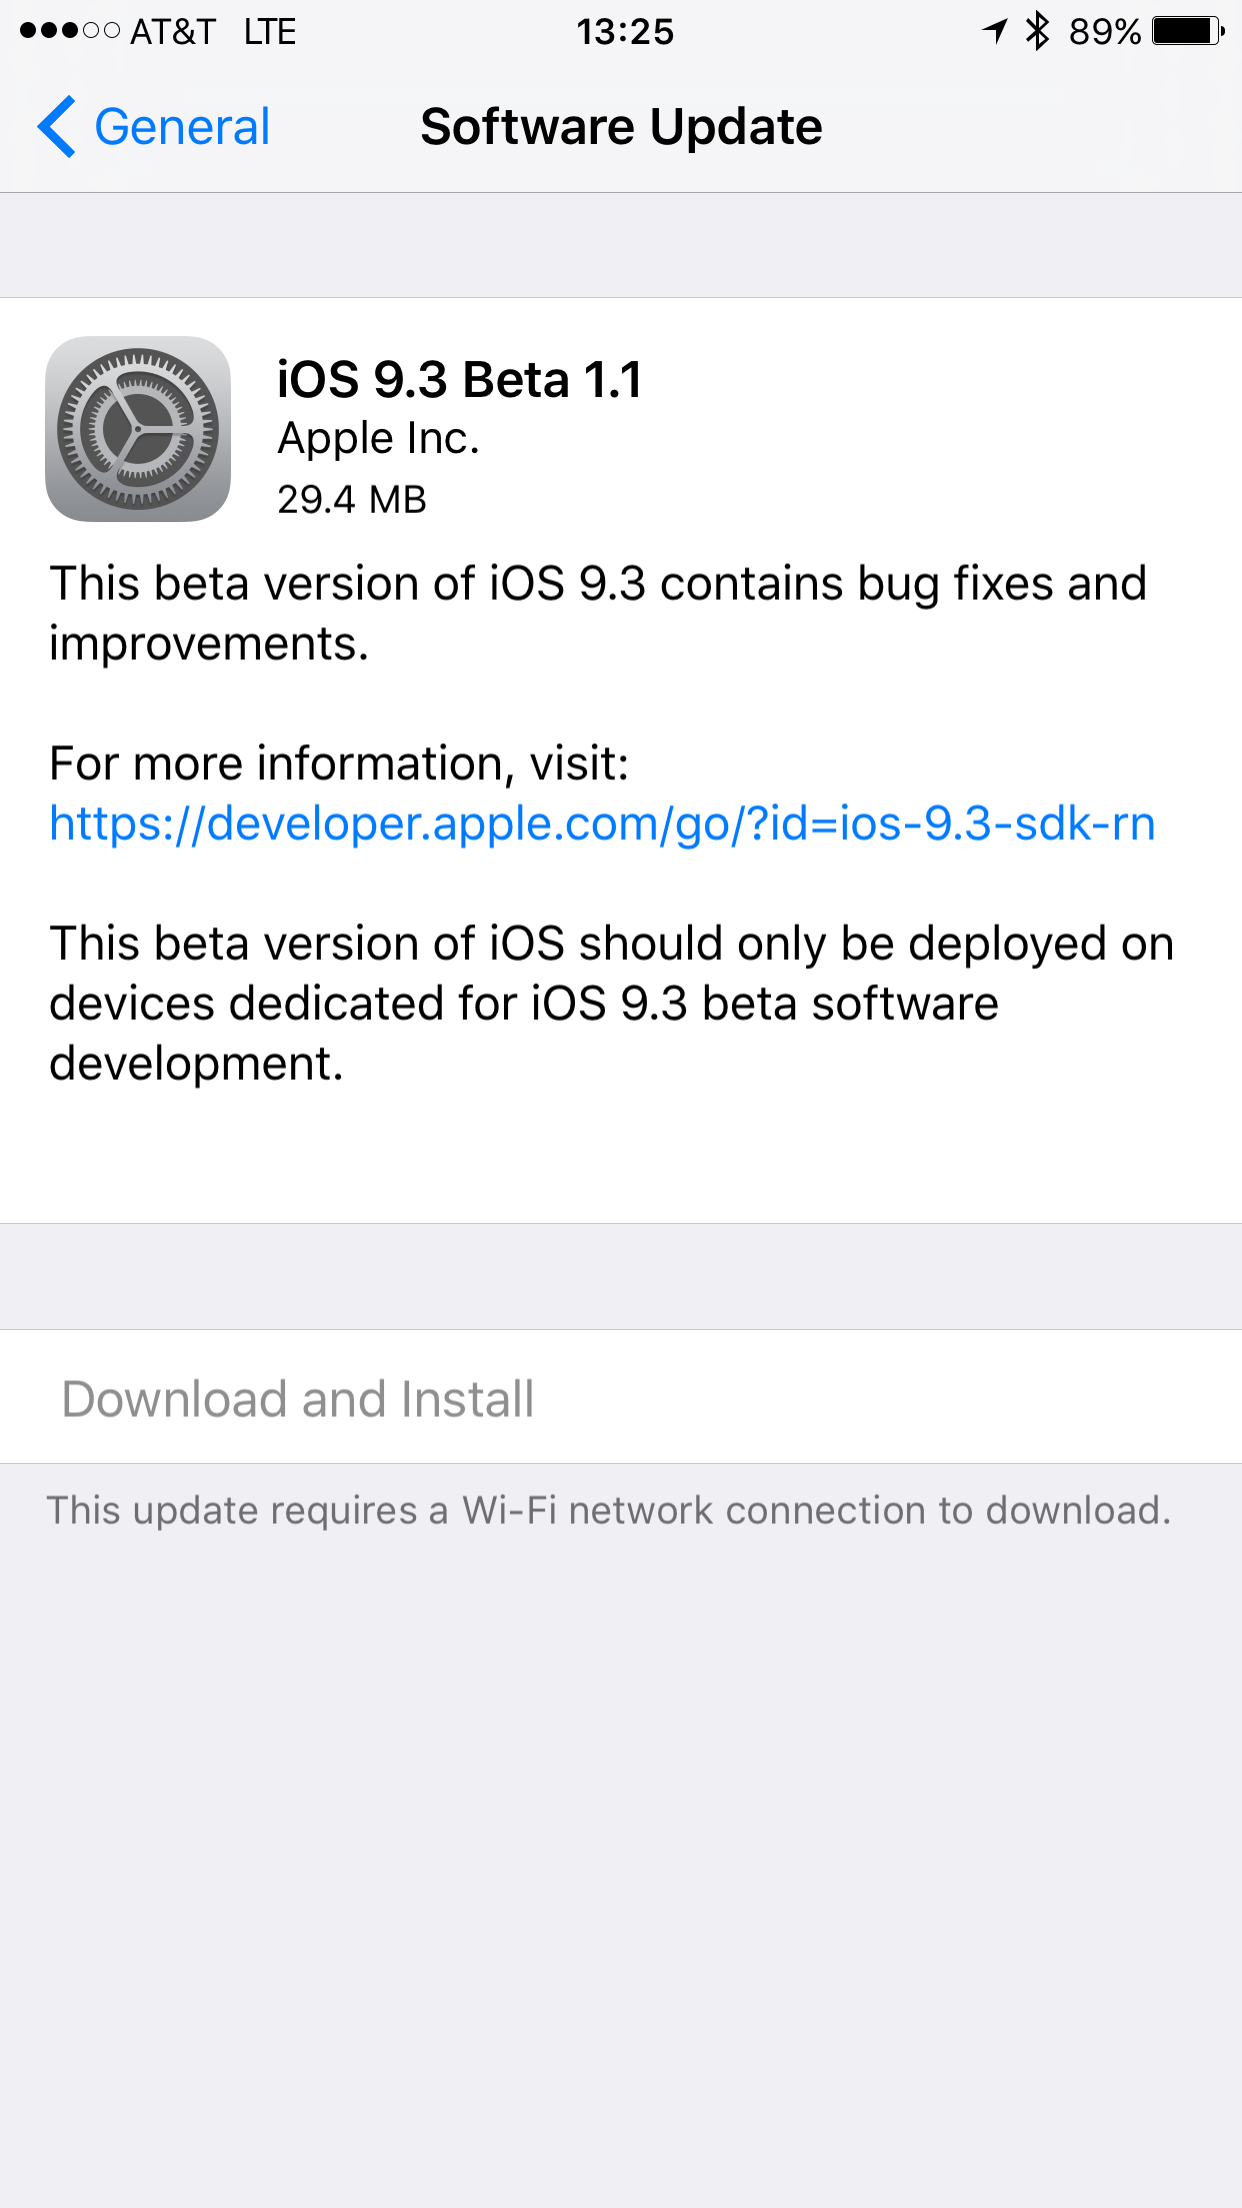Open the developer.apple.com release notes link

point(602,824)
